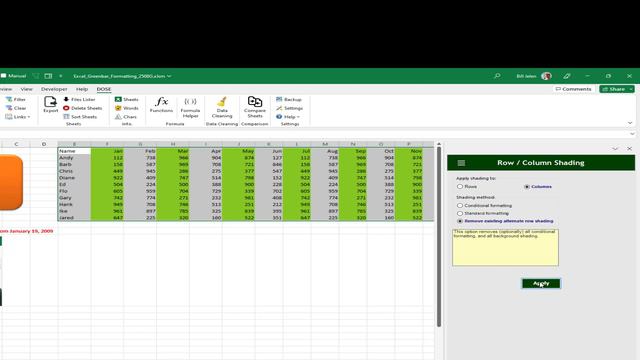Click the Manual autosave toggle in title bar
The width and height of the screenshot is (640, 360).
pos(13,76)
